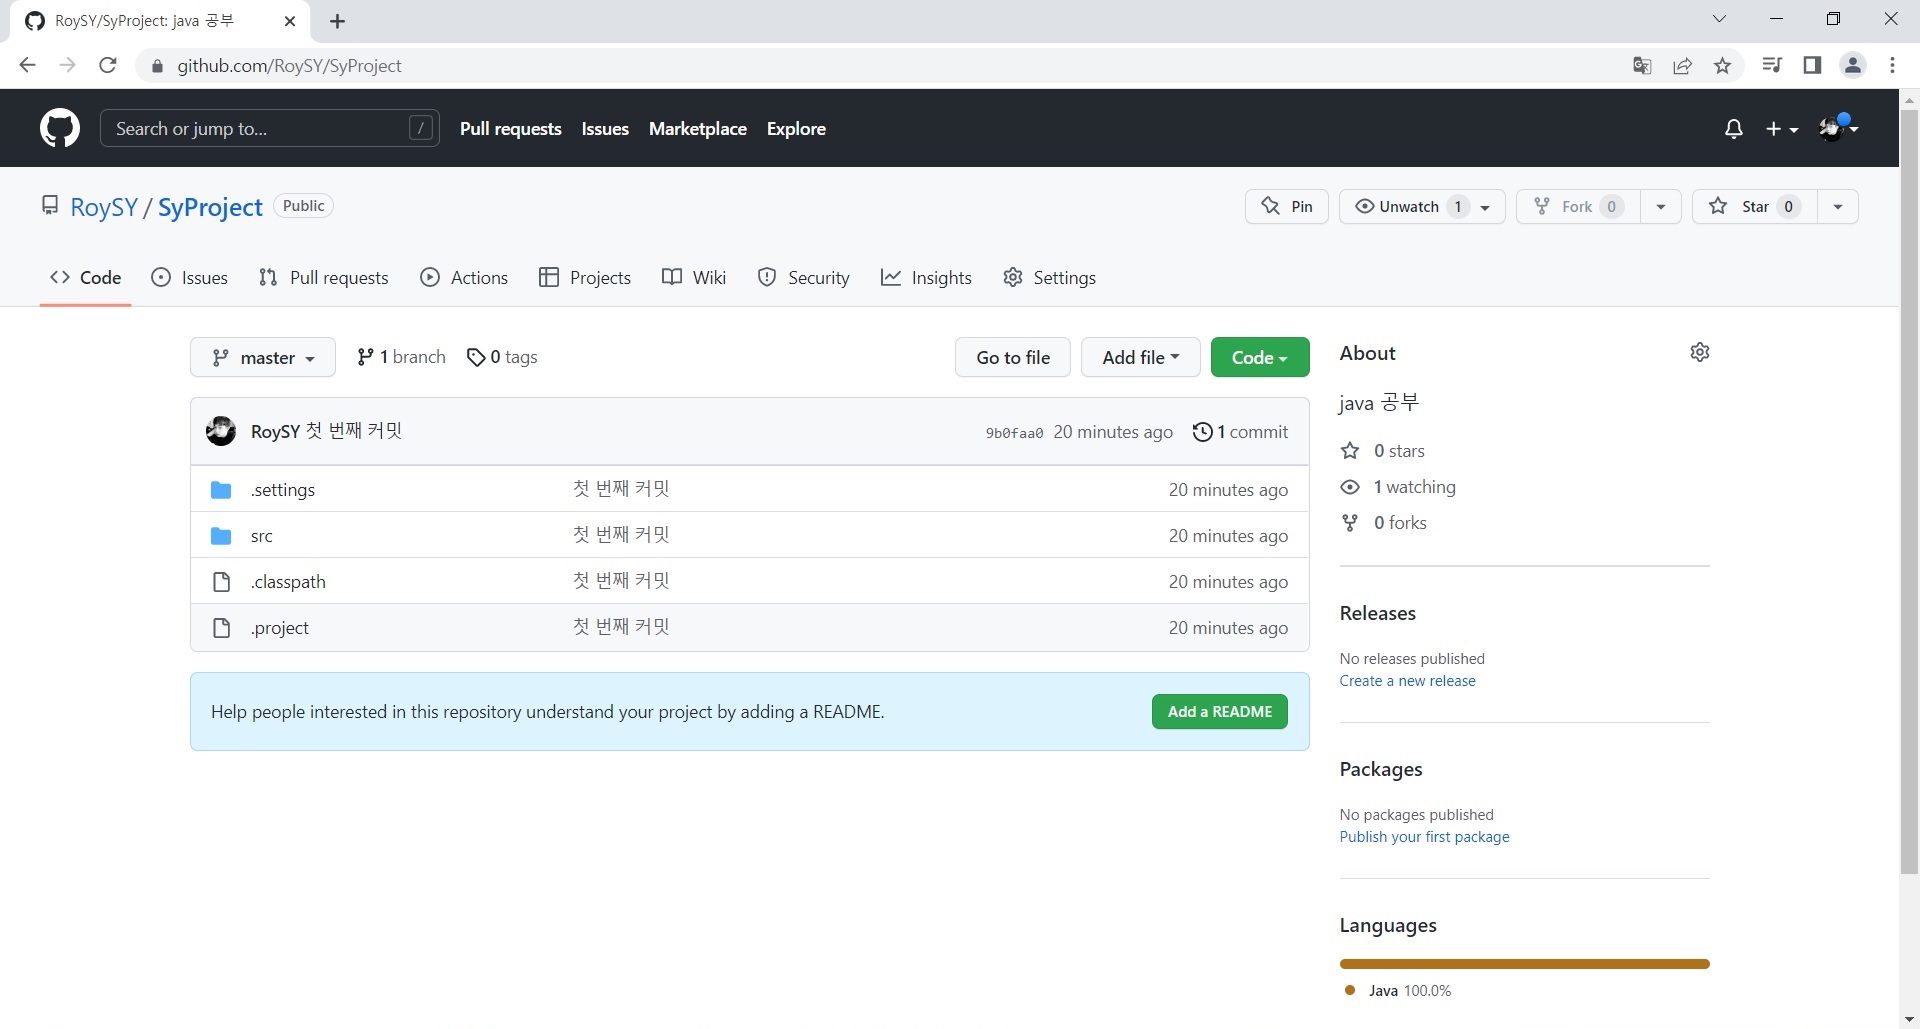Screen dimensions: 1920x1029
Task: Click the eye icon beside 1 watching
Action: tap(1350, 487)
